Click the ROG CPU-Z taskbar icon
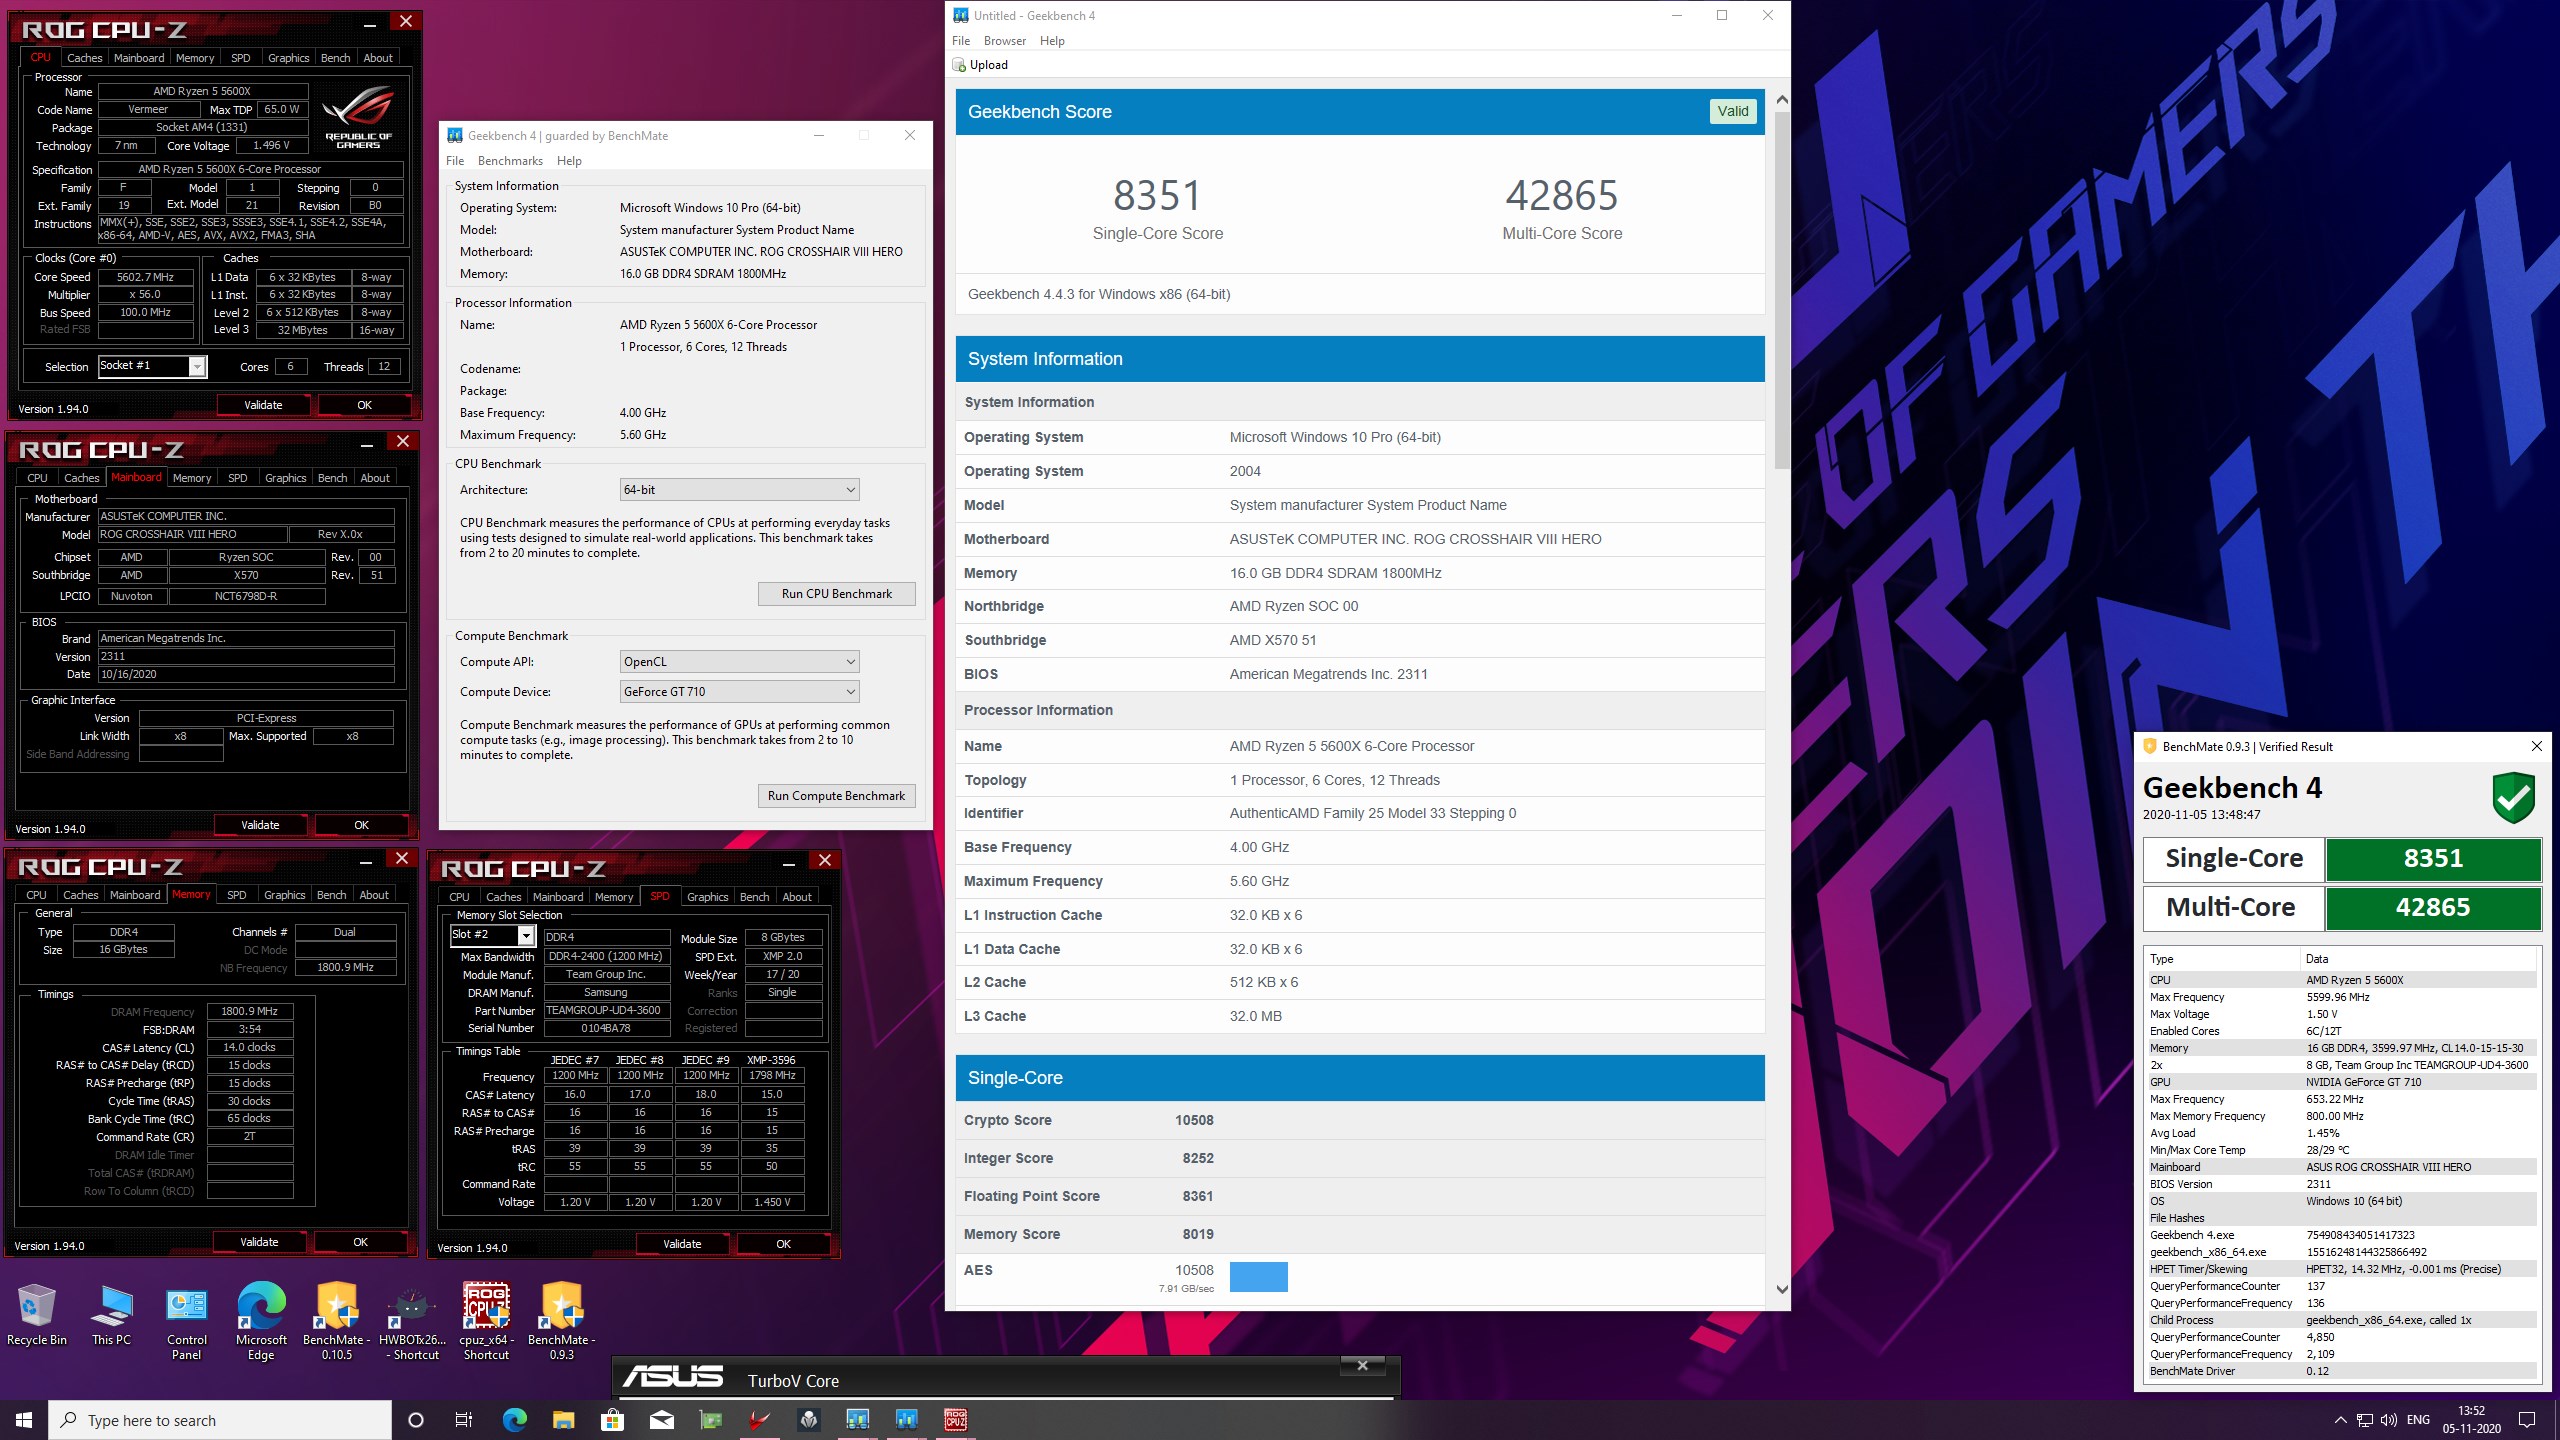 point(956,1420)
